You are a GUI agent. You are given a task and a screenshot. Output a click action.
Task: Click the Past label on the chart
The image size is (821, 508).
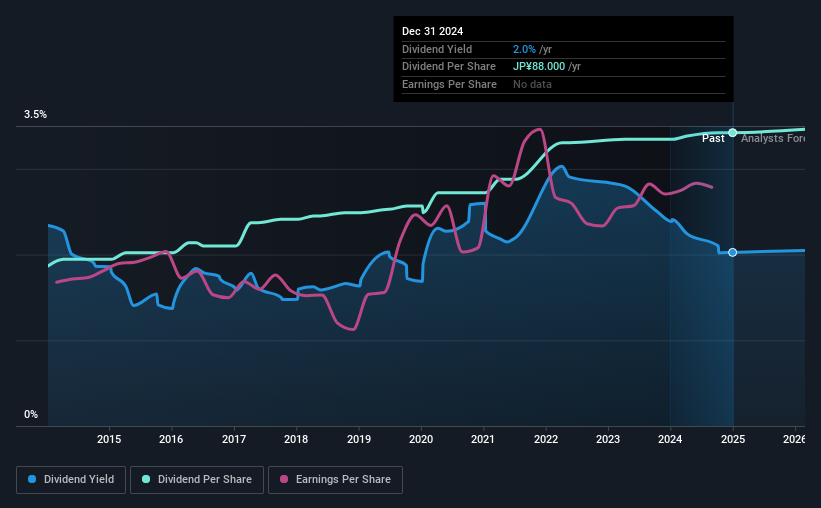[713, 138]
